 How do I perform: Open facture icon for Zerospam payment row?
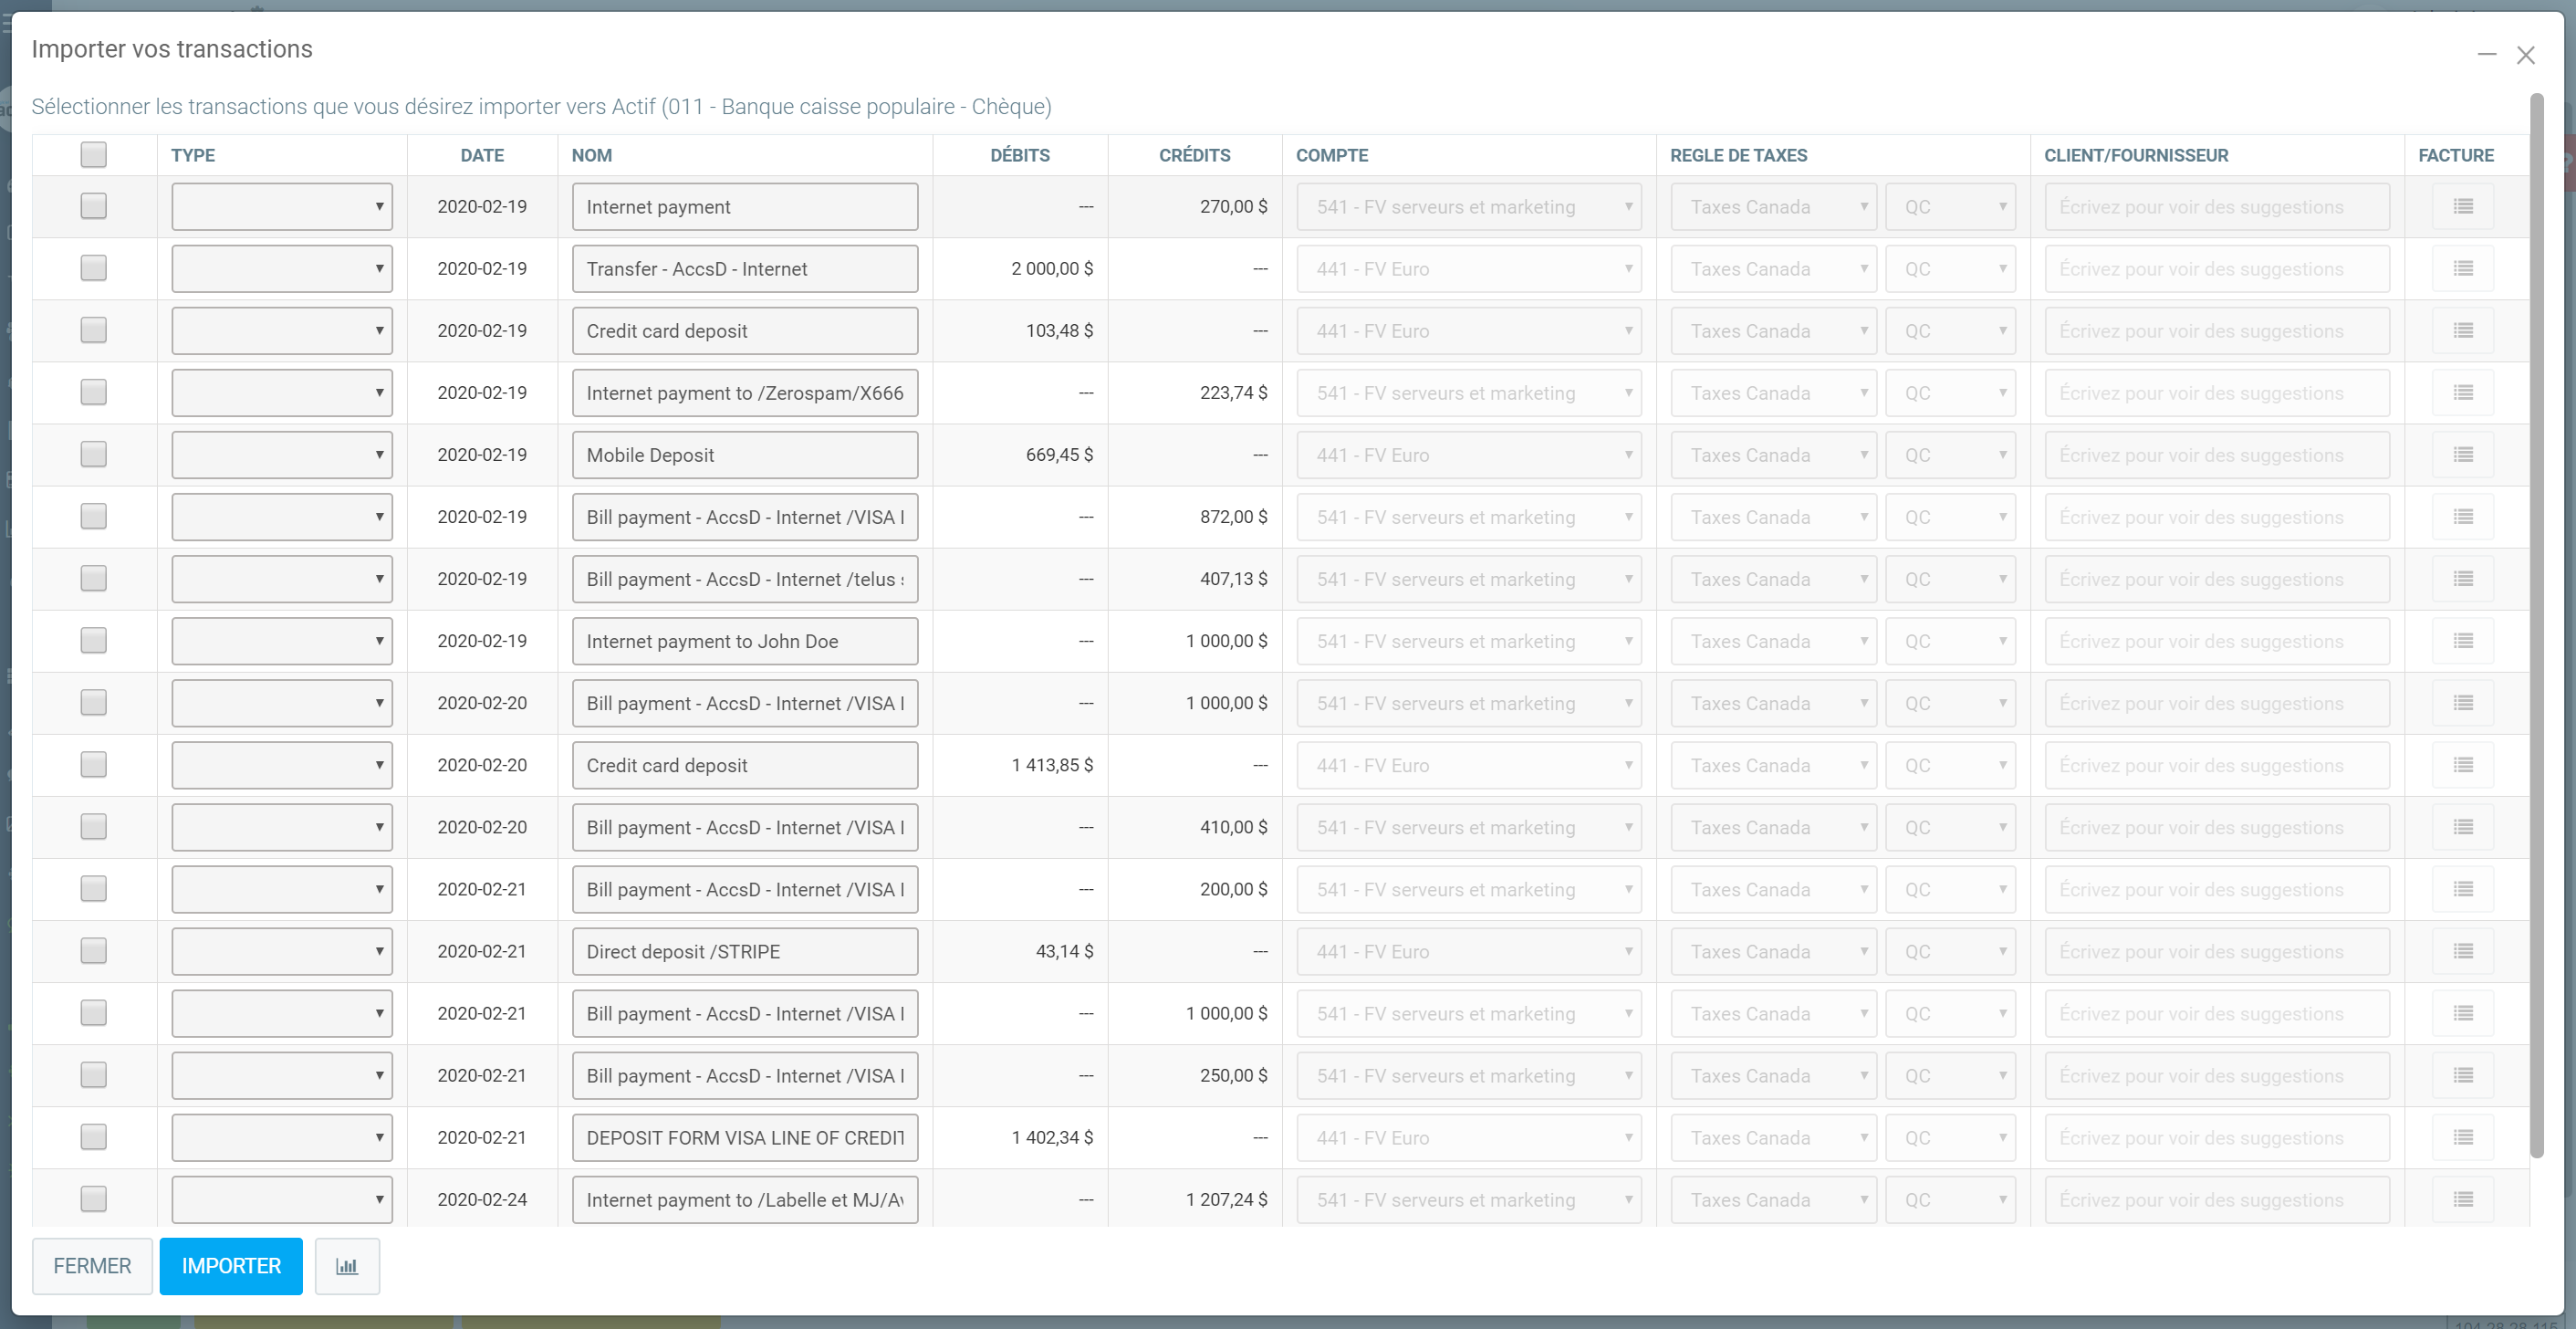pos(2462,393)
